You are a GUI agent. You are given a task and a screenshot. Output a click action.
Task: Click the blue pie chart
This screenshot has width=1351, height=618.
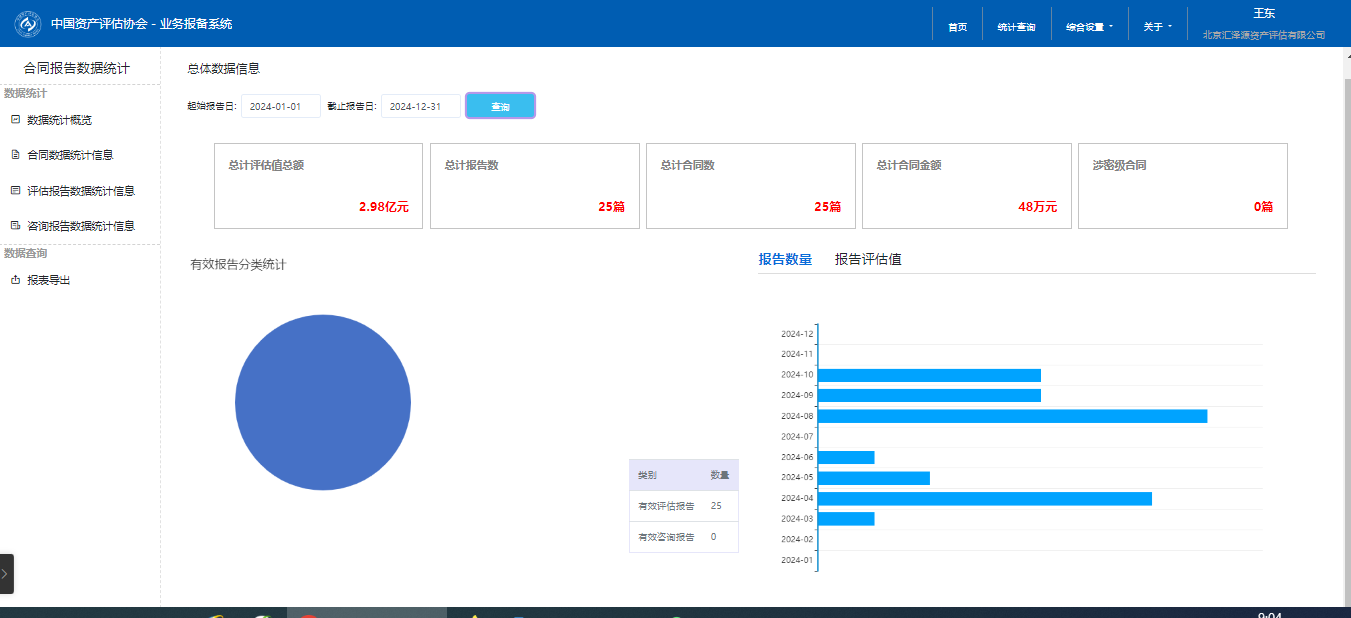pos(323,402)
